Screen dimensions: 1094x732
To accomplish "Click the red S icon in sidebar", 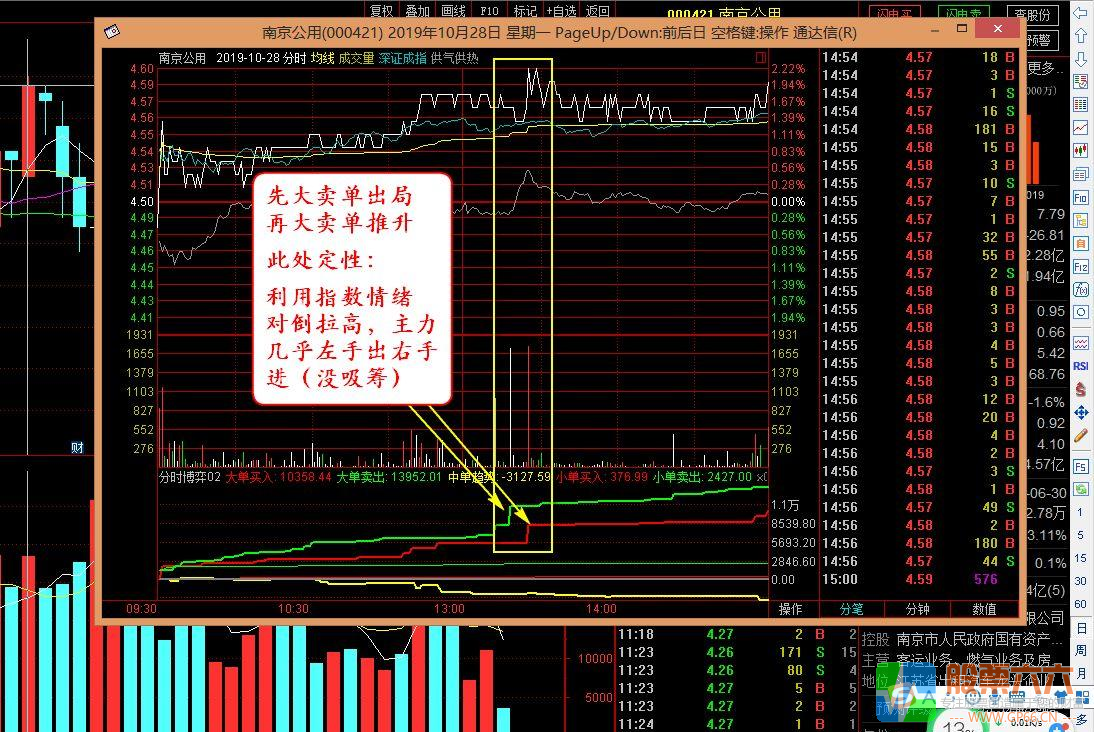I will click(1081, 389).
